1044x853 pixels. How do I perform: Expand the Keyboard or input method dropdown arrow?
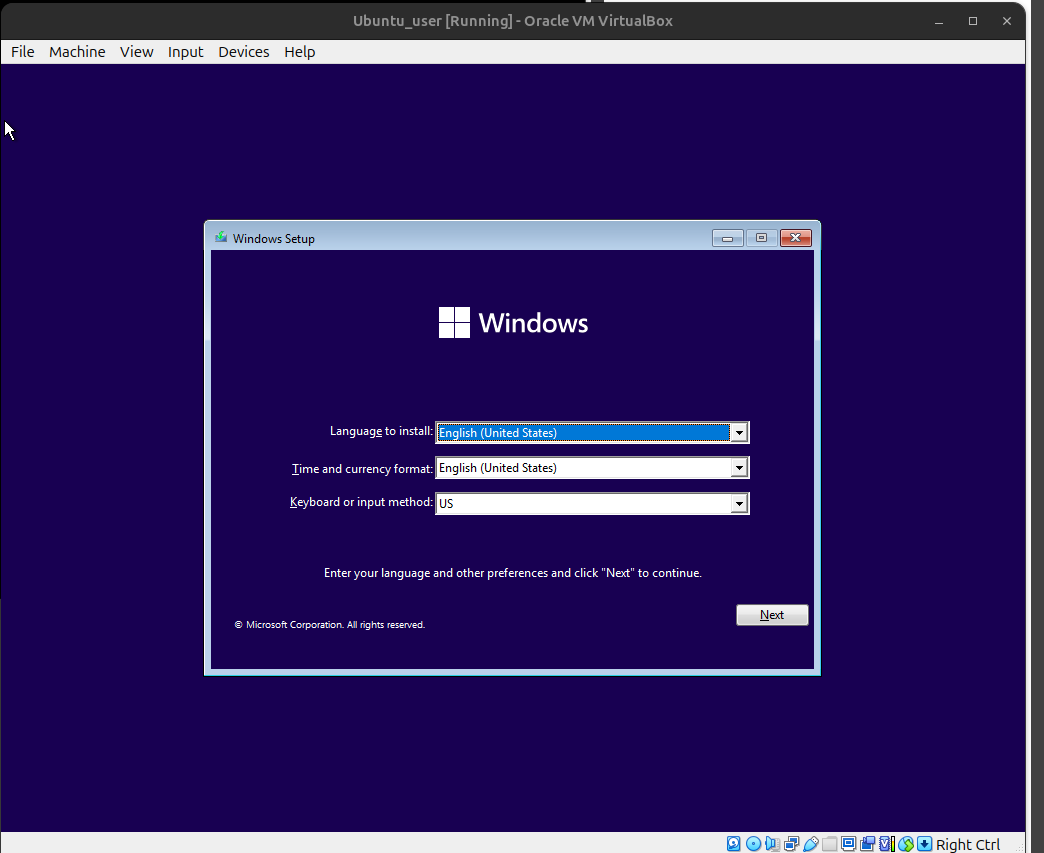click(x=739, y=503)
